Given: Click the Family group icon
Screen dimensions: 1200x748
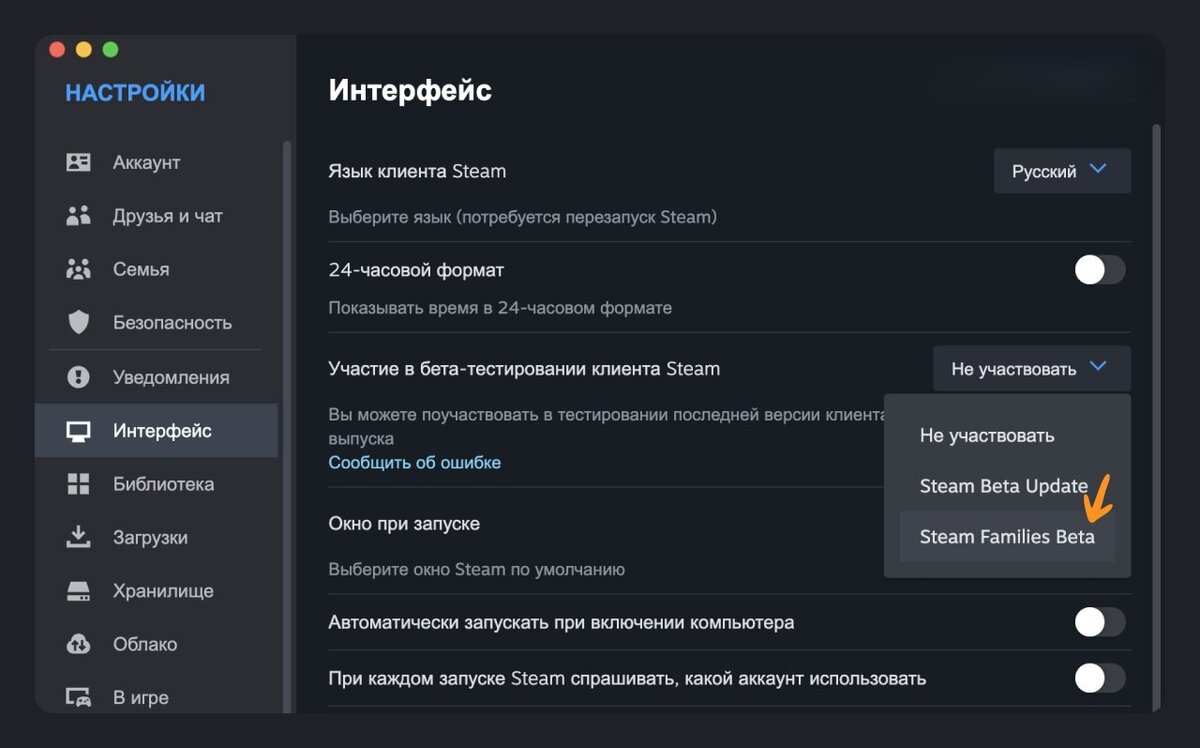Looking at the screenshot, I should 78,269.
